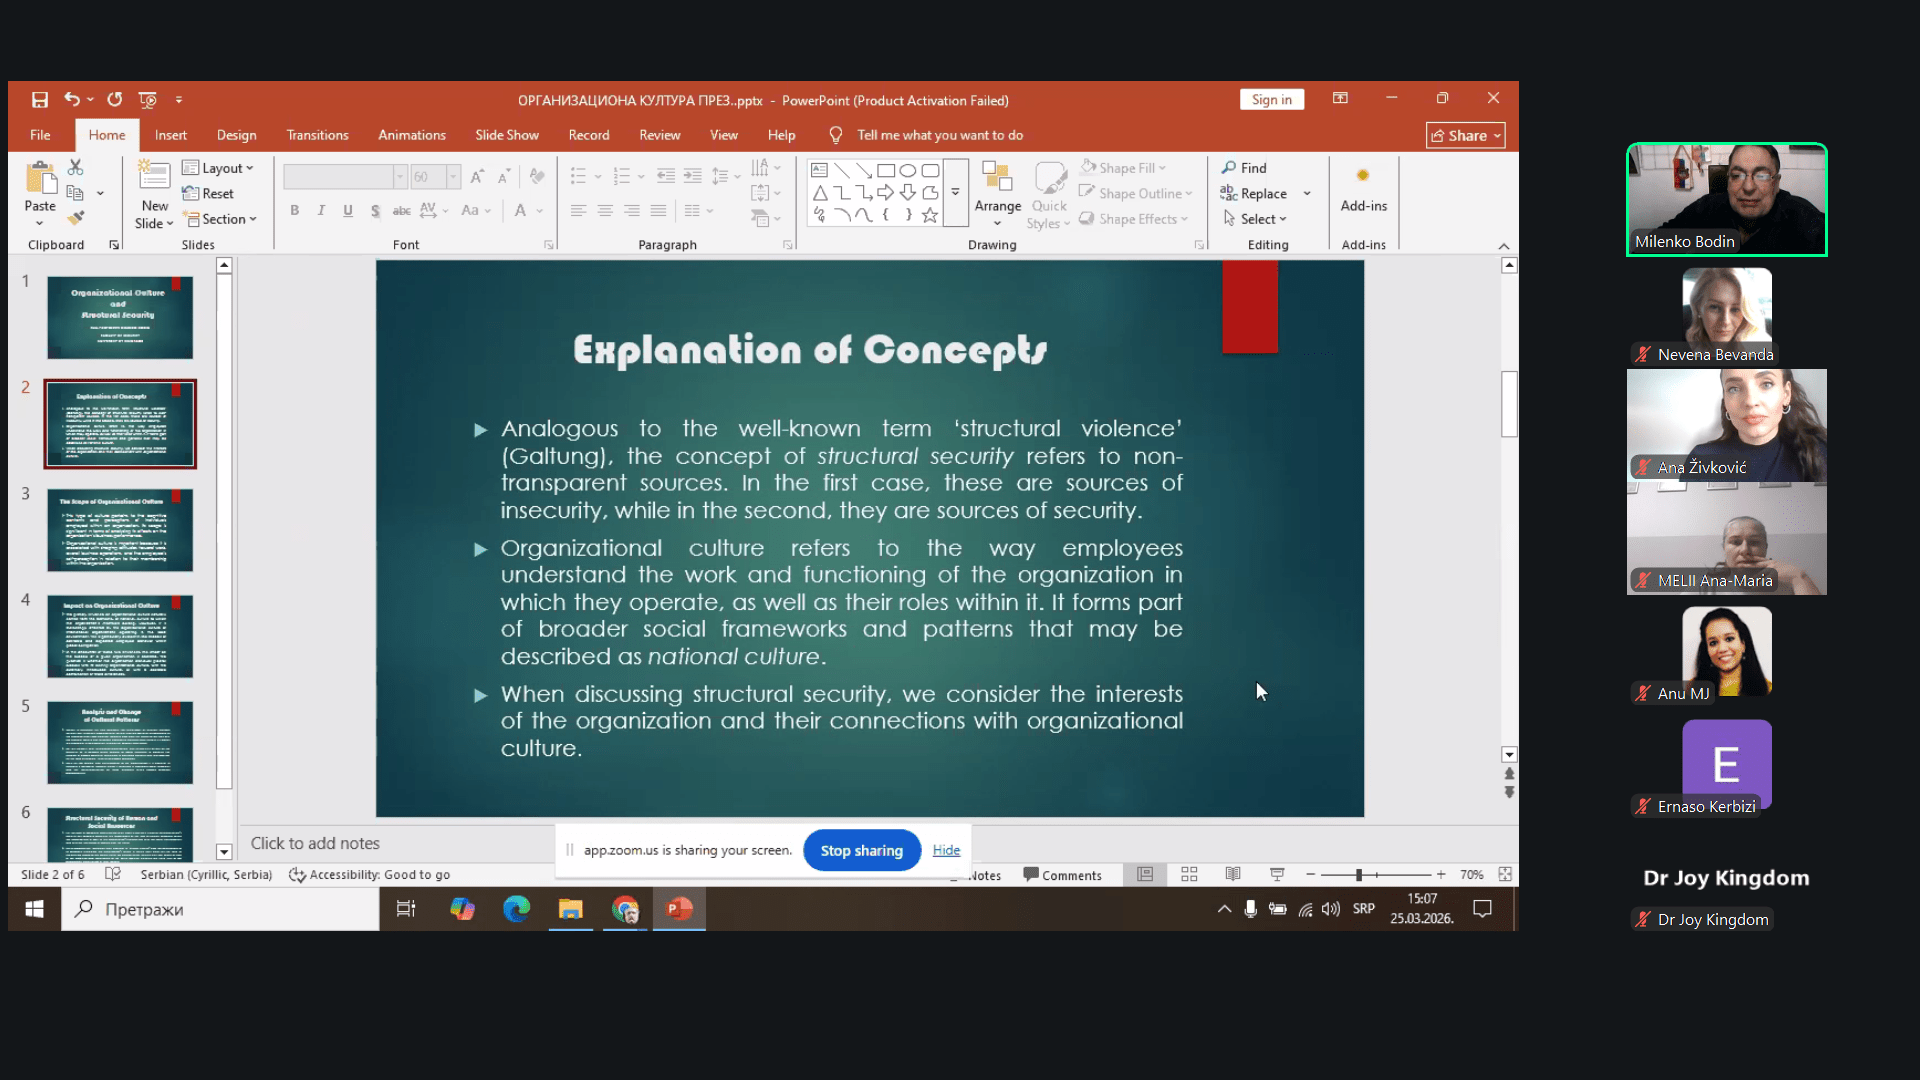Click the Undo arrow icon
Screen dimensions: 1920x1080
pos(72,99)
